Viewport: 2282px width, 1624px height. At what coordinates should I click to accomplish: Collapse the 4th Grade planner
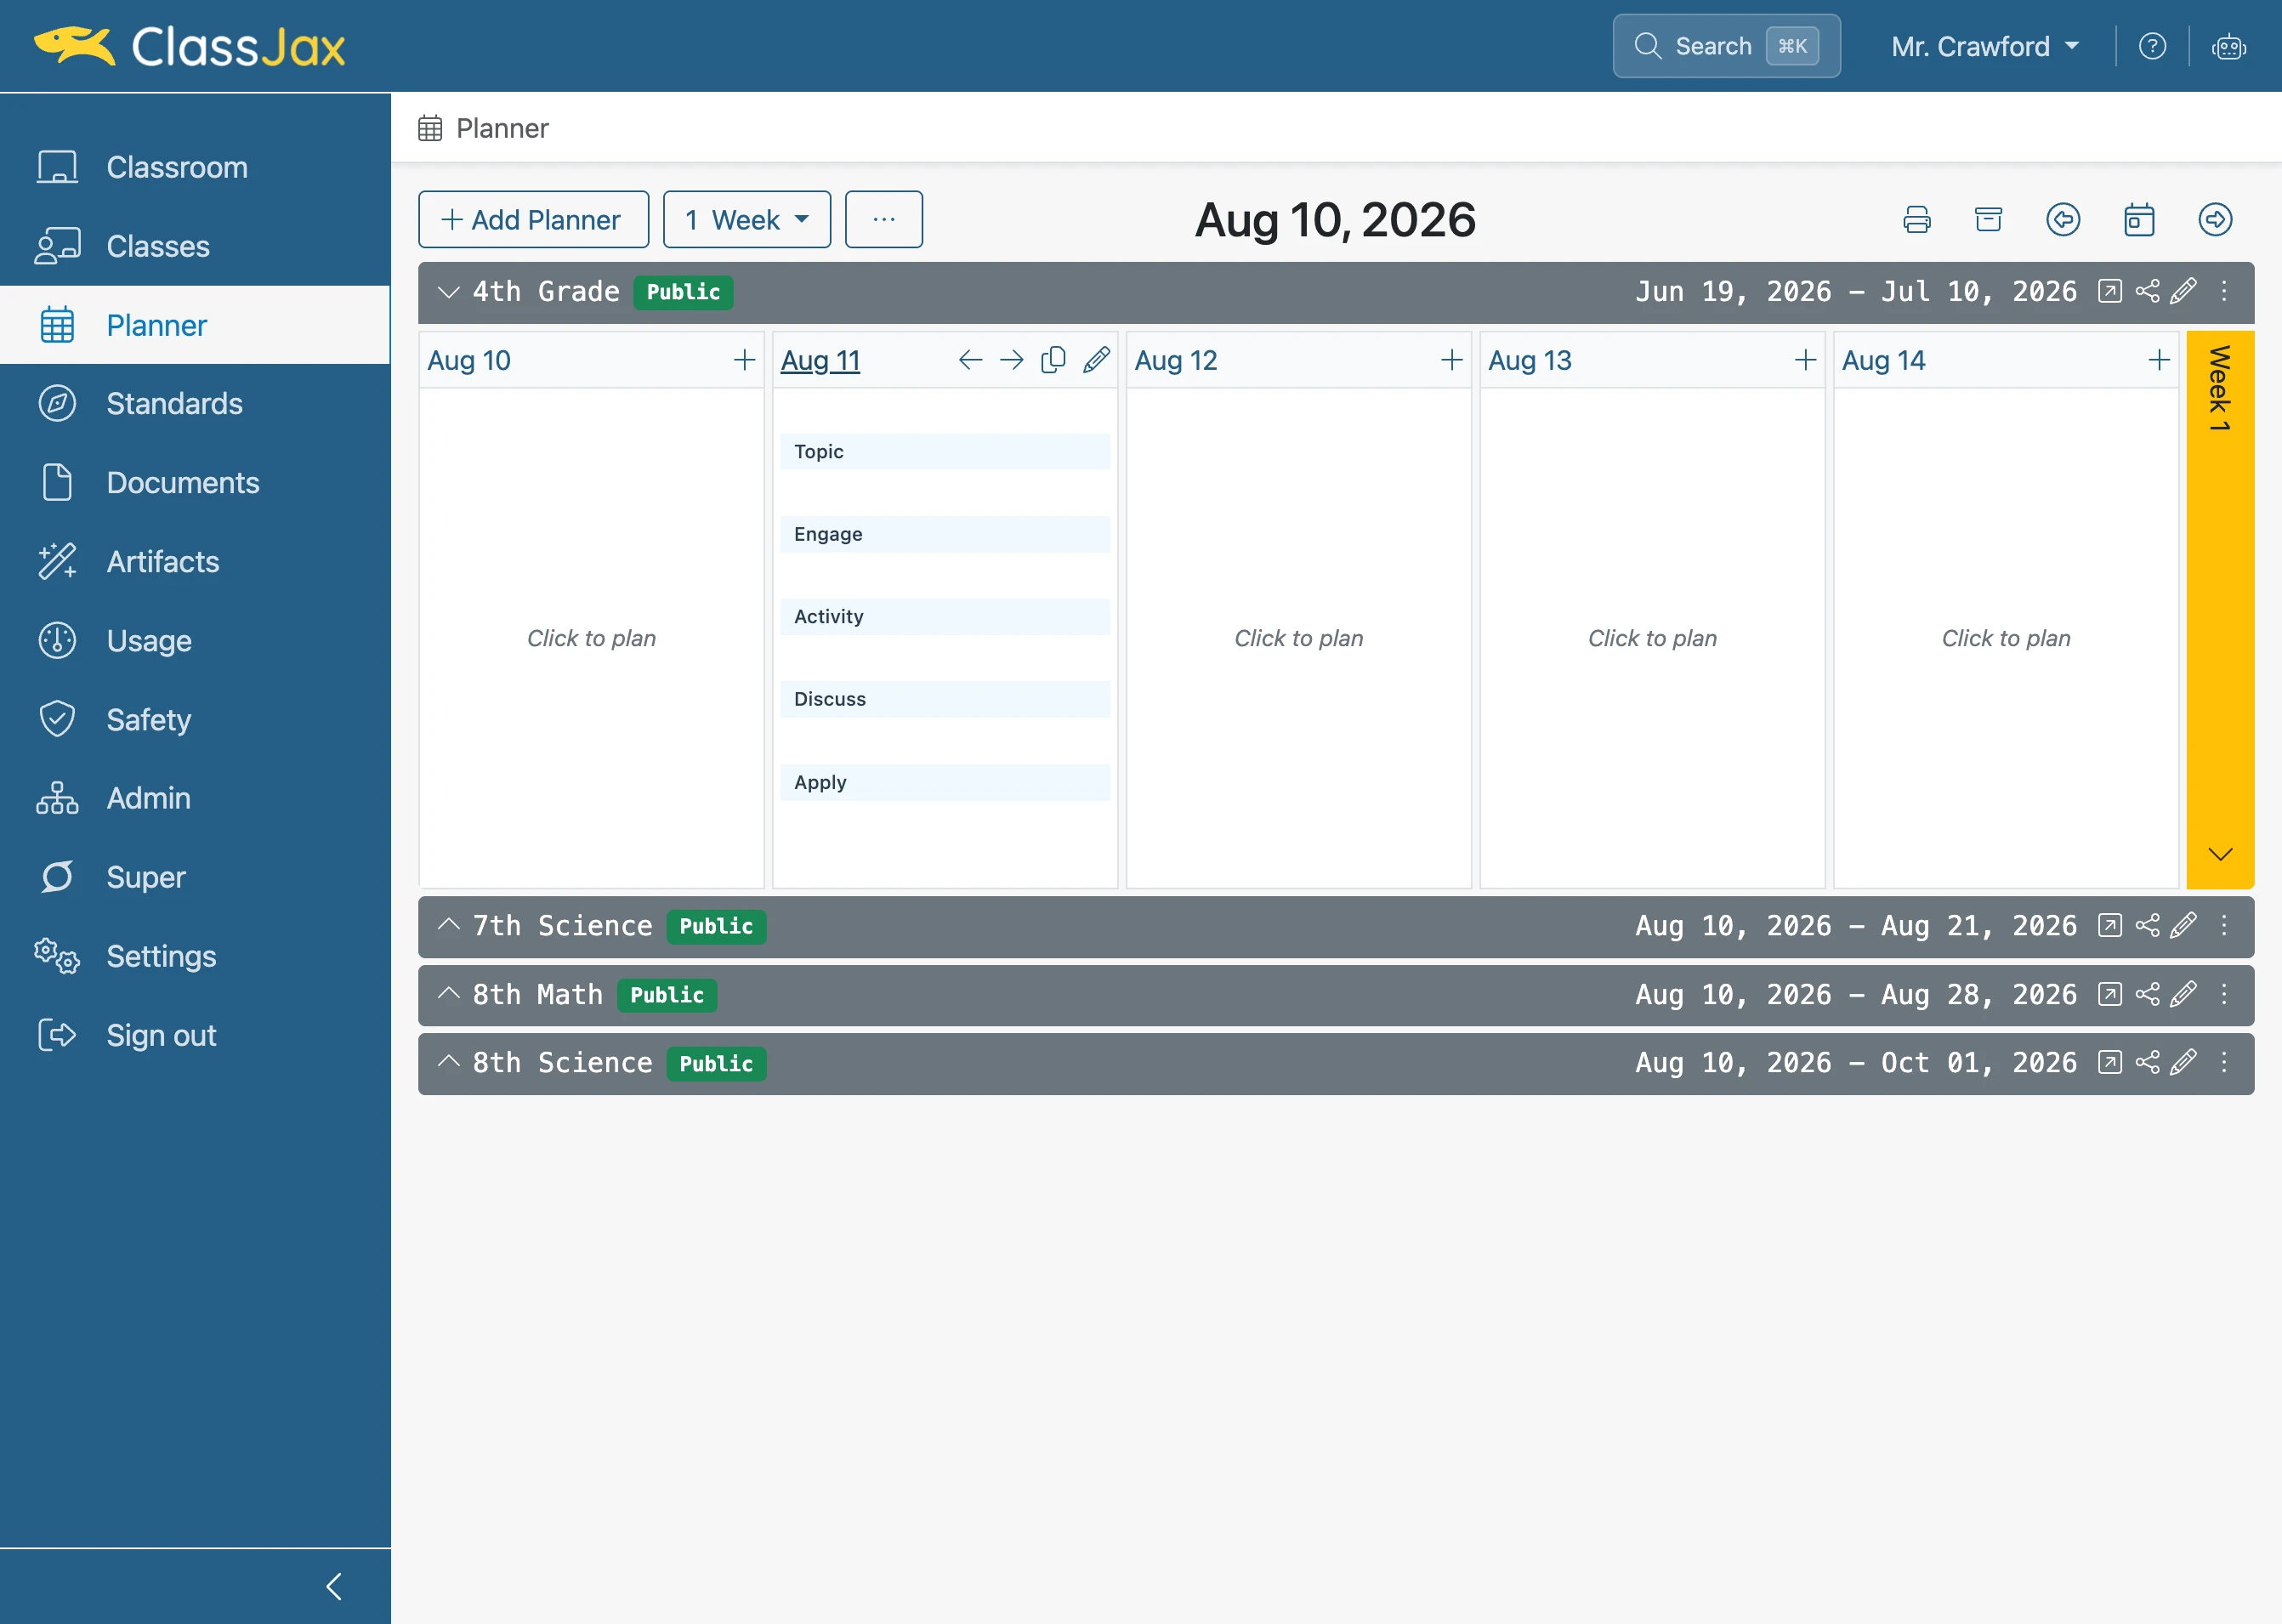pyautogui.click(x=449, y=292)
